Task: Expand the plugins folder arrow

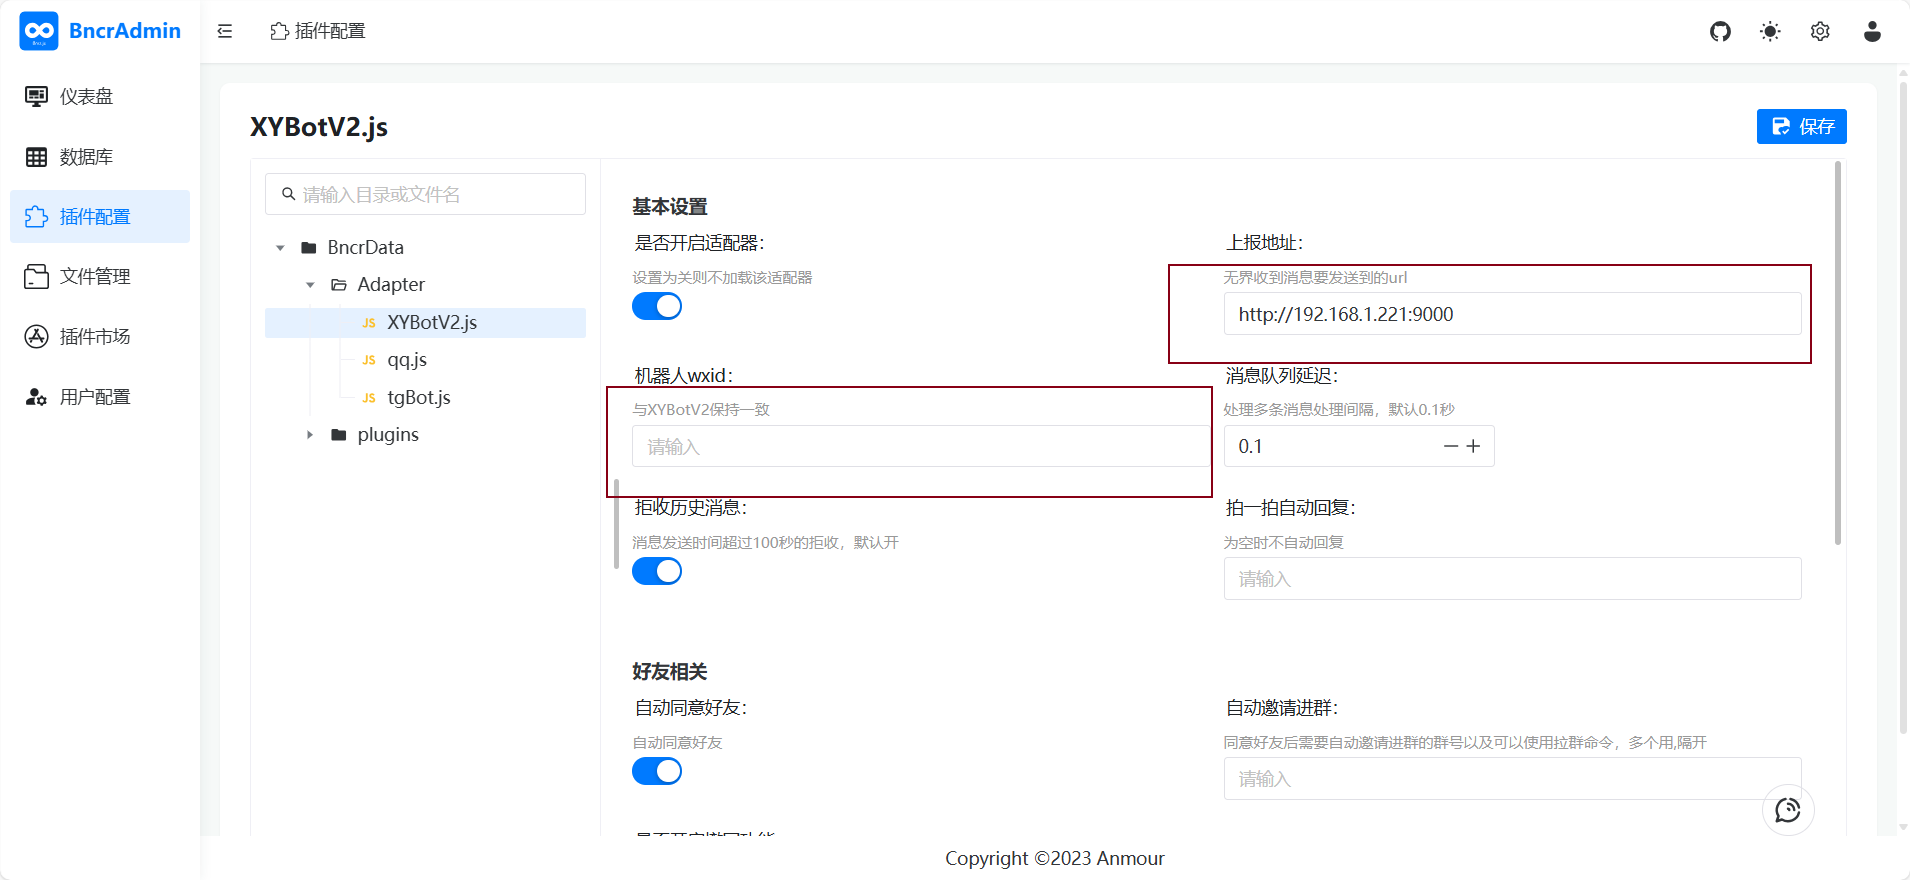Action: [310, 435]
